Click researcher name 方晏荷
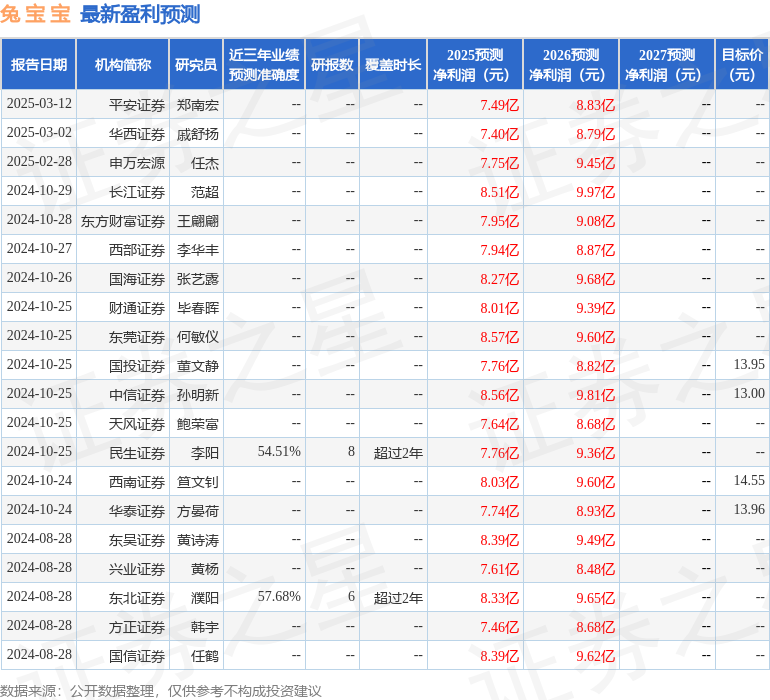 point(197,511)
